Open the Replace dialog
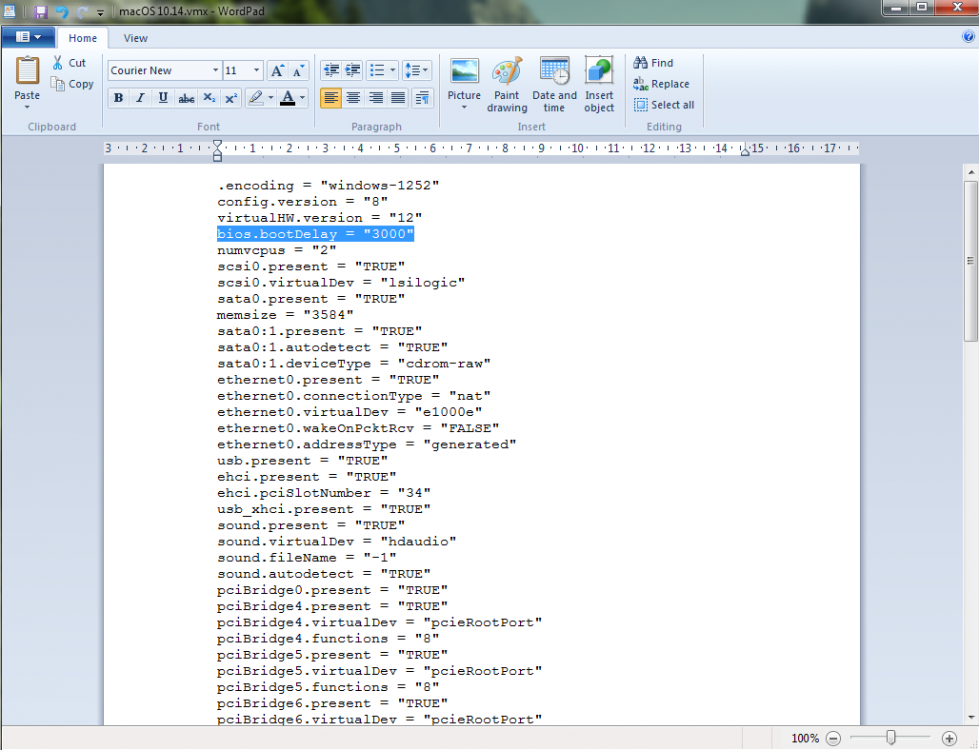 point(661,84)
